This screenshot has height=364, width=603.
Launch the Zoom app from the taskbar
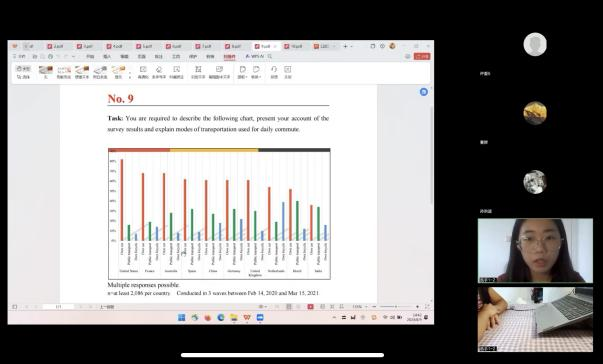260,317
